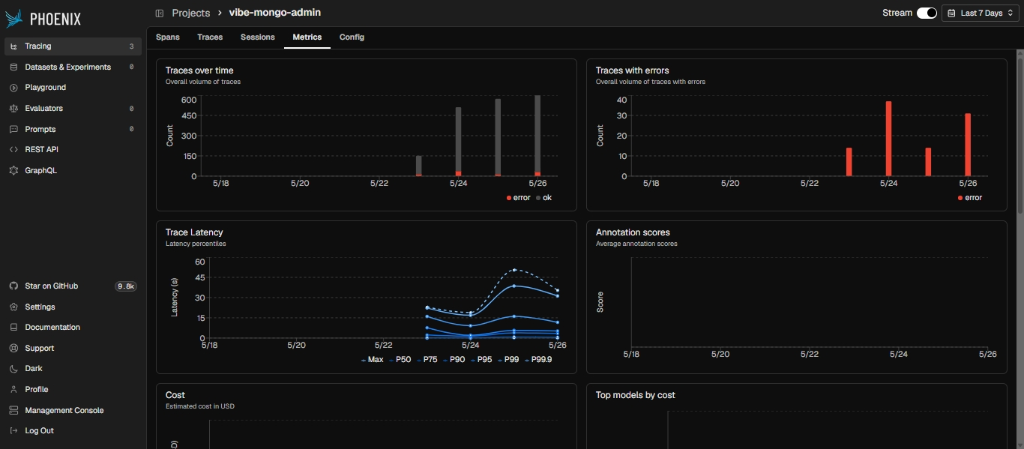Image resolution: width=1024 pixels, height=449 pixels.
Task: Click the Star on GitHub icon
Action: coord(14,286)
